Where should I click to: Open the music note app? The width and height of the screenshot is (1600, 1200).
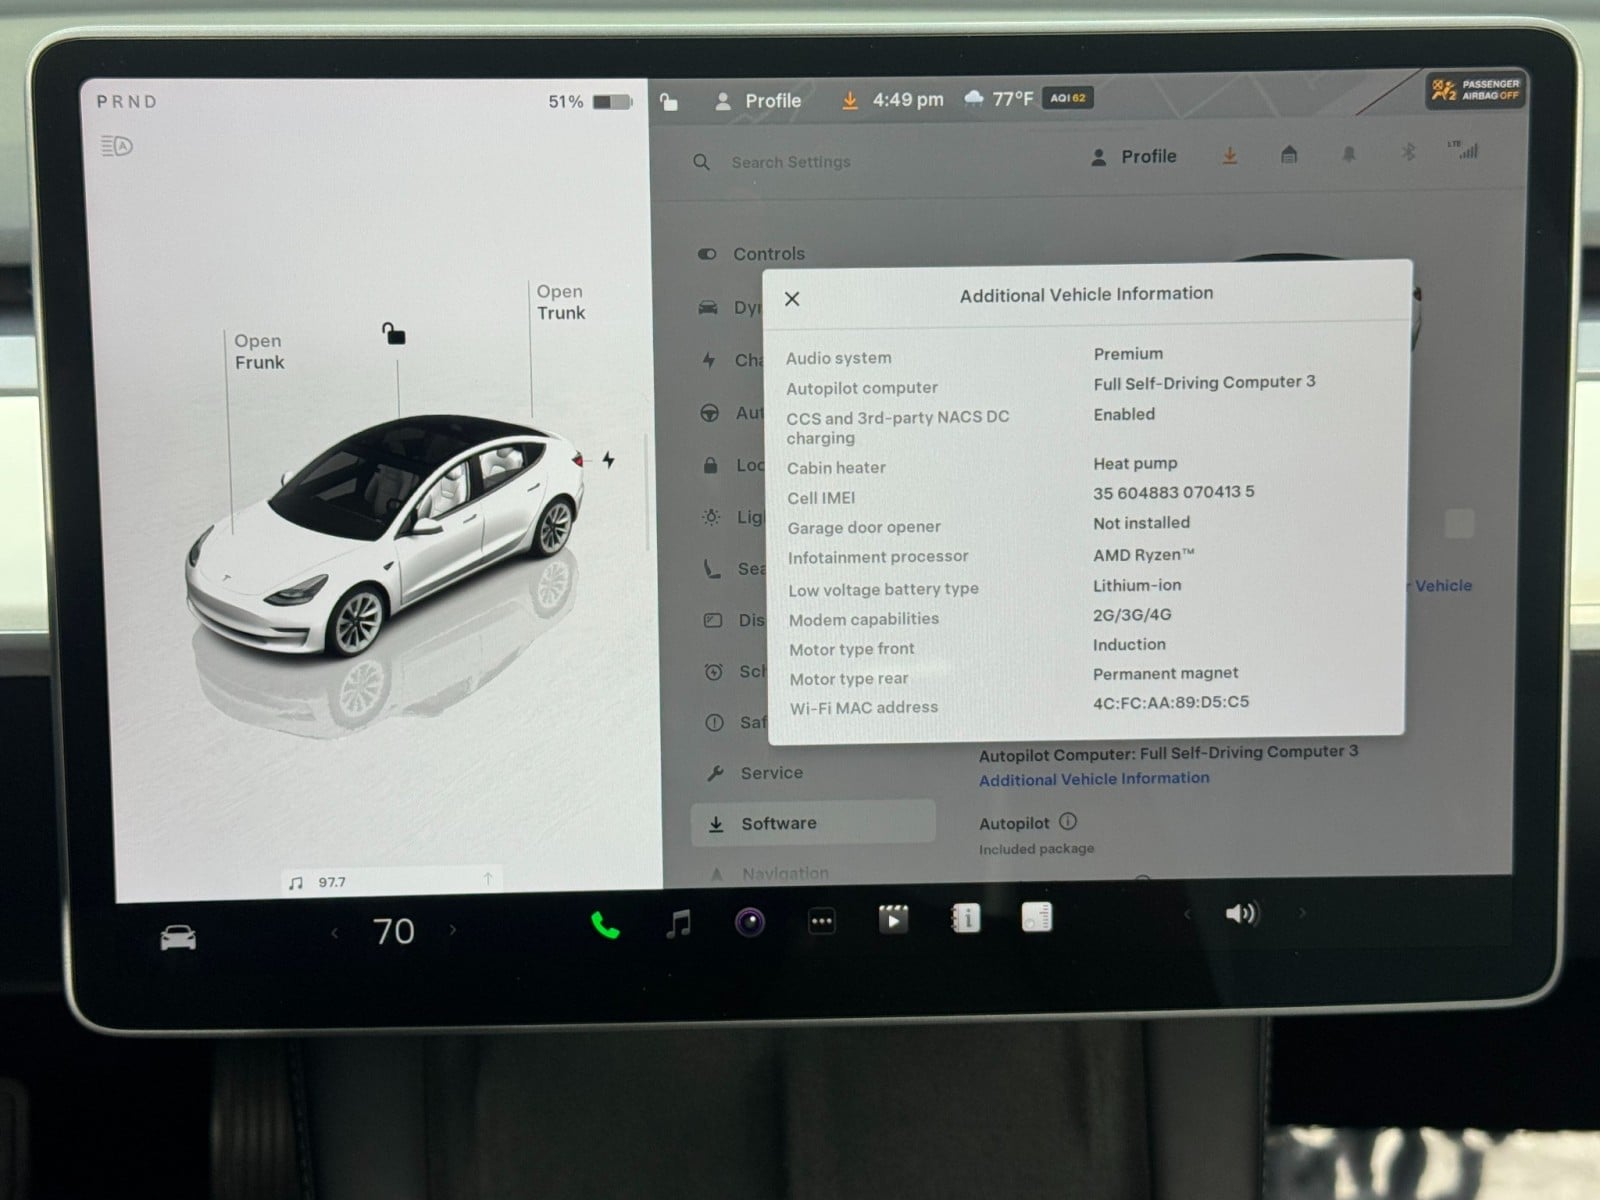click(x=679, y=923)
